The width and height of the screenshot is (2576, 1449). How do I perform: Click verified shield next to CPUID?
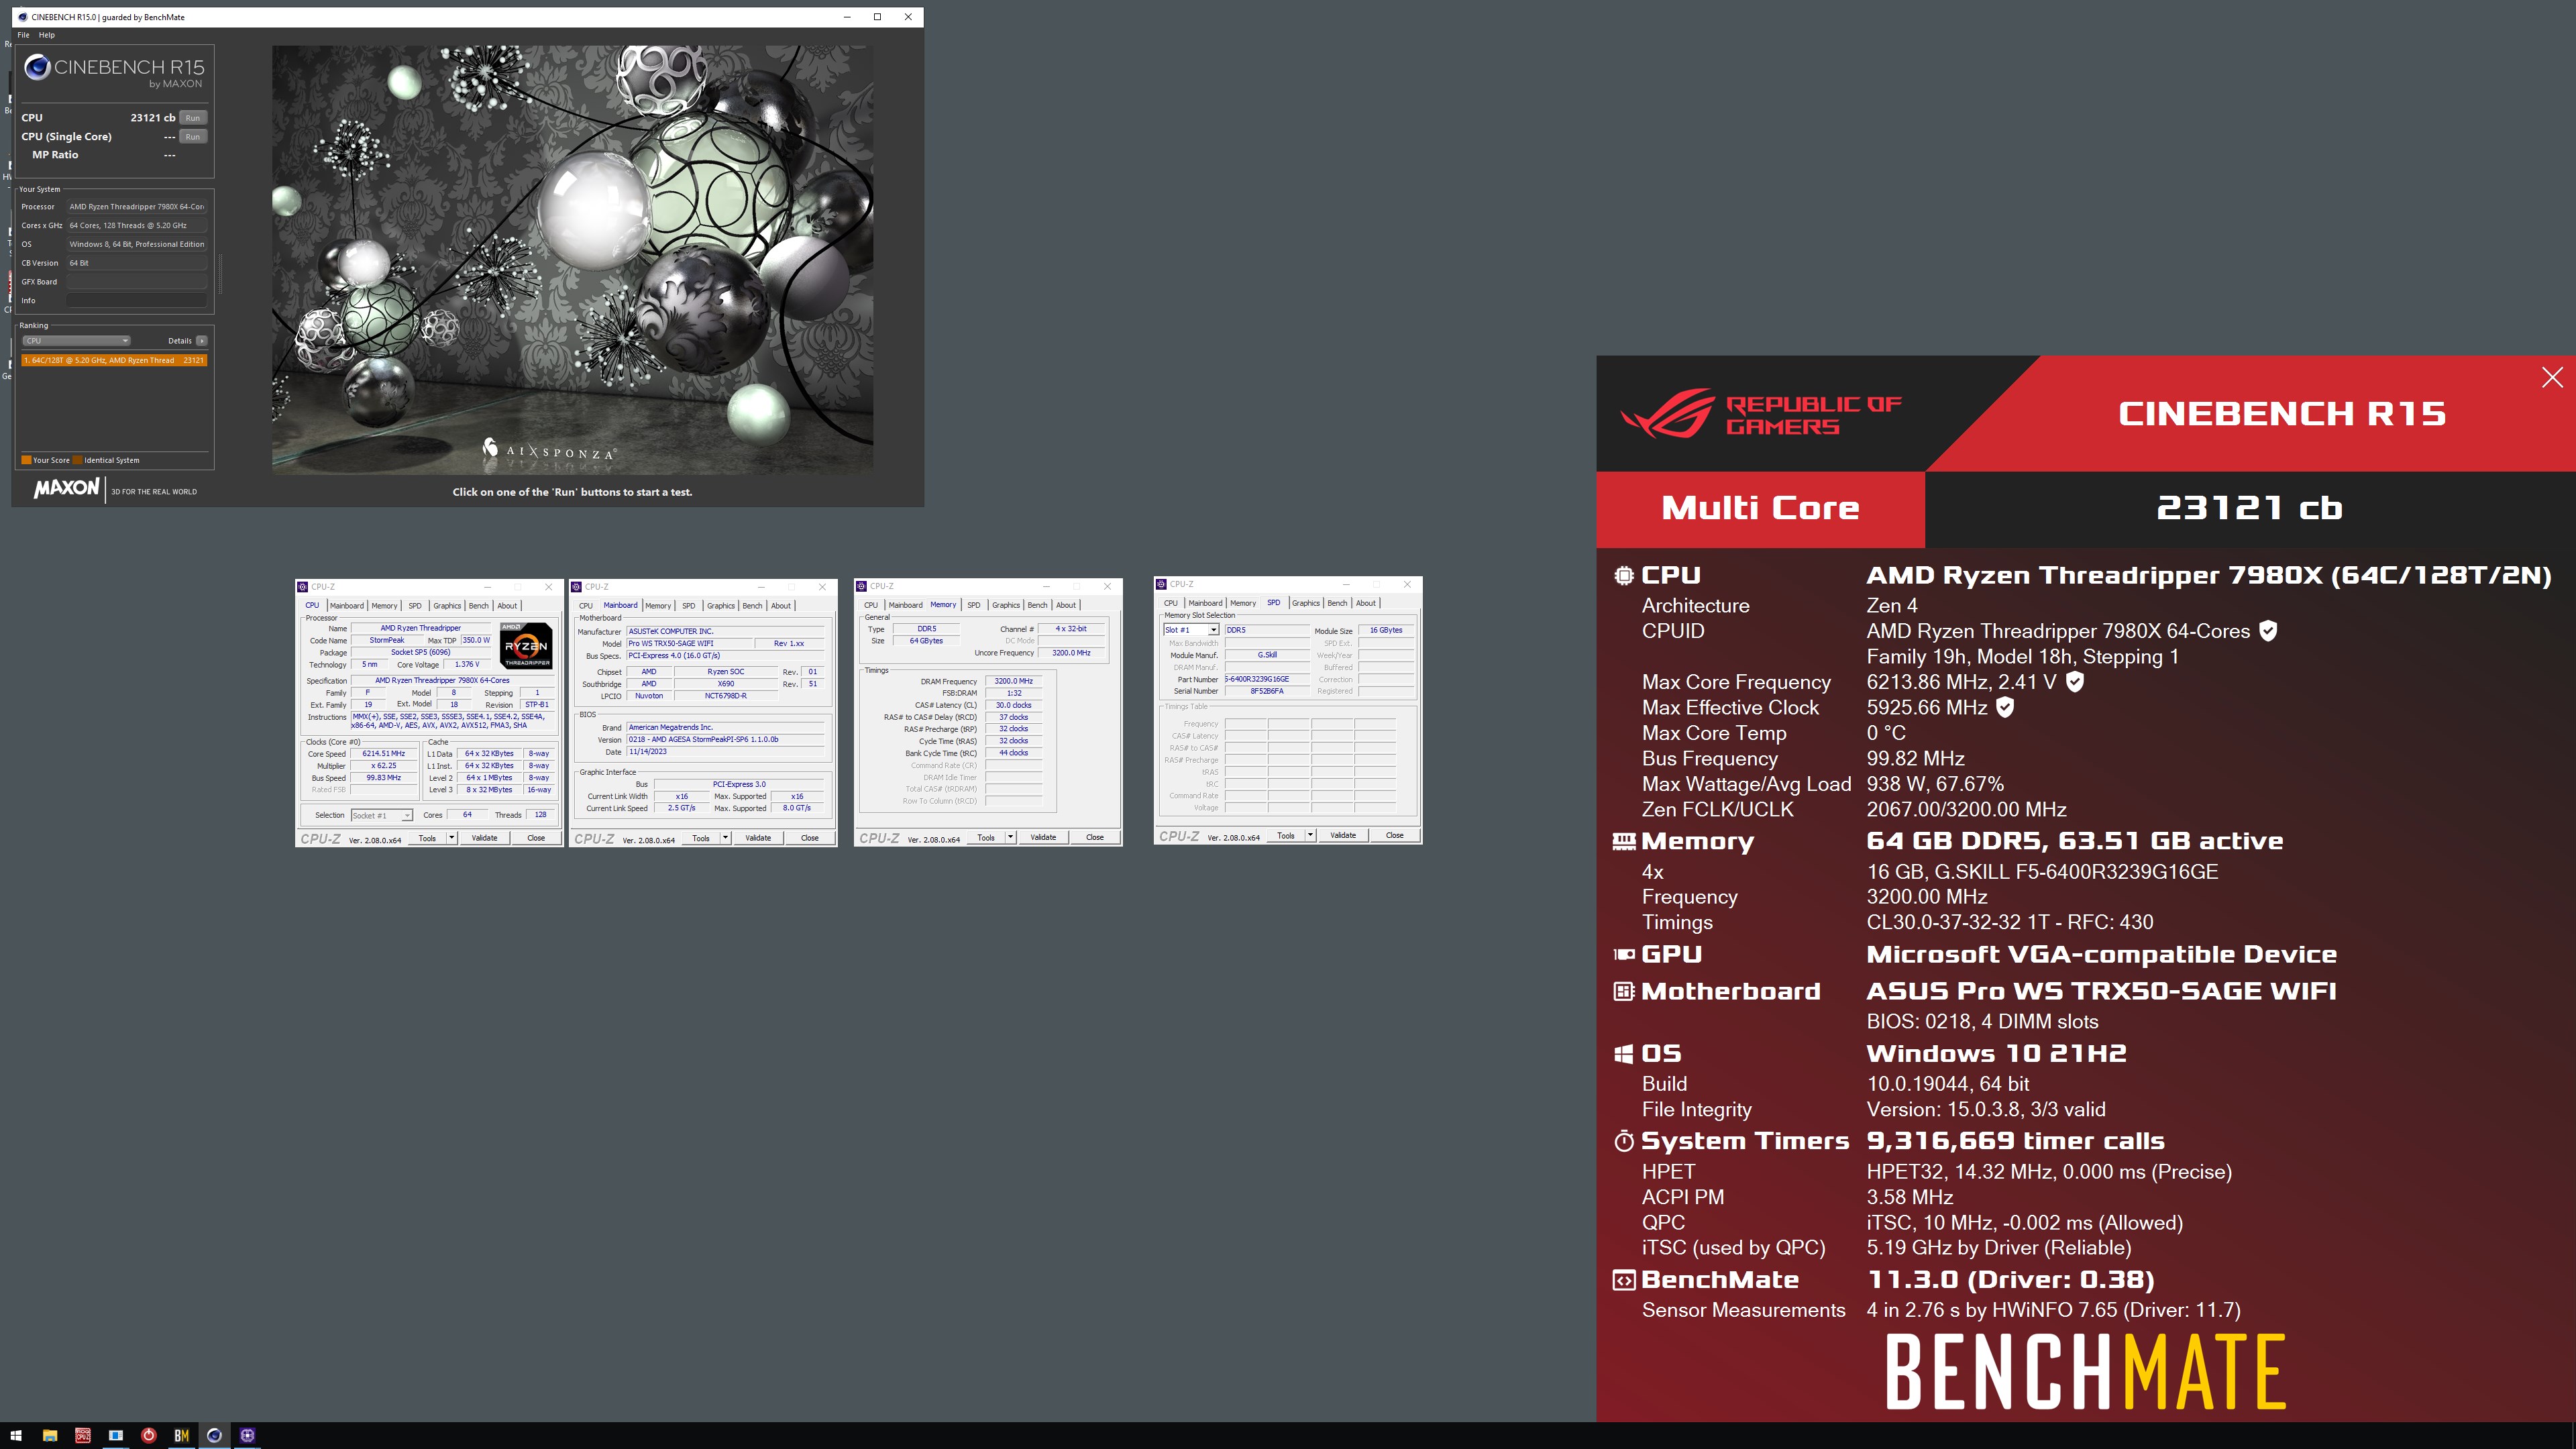[2268, 631]
